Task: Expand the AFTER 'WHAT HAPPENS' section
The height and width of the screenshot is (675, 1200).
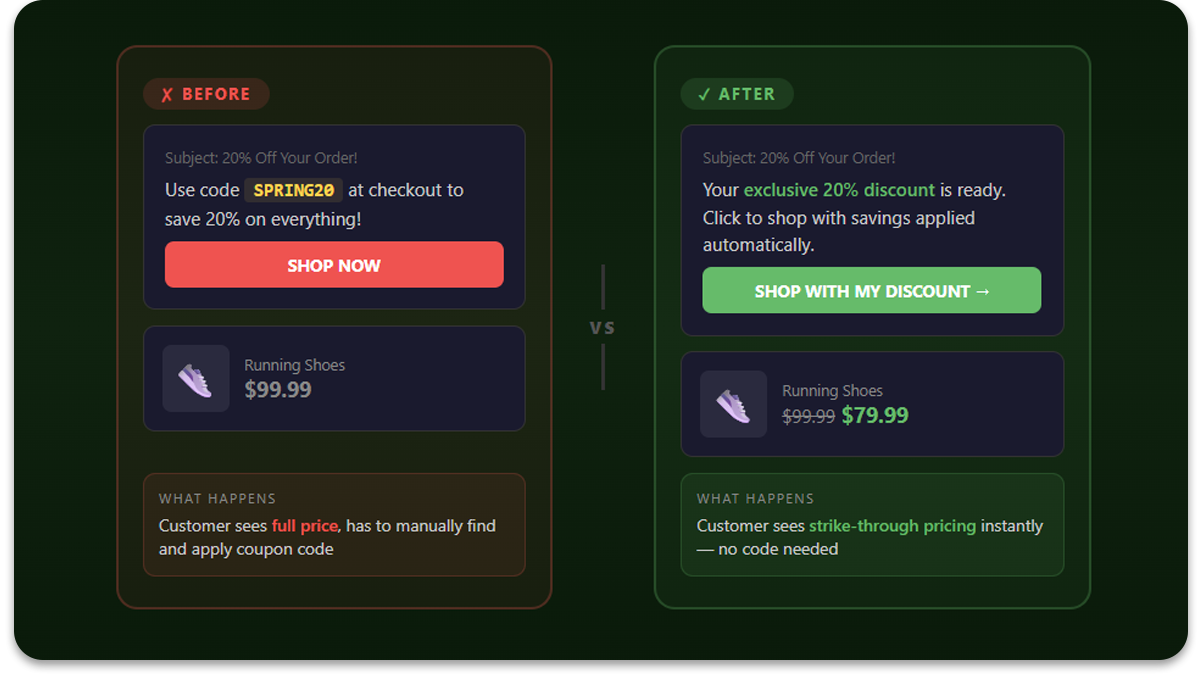Action: (872, 525)
